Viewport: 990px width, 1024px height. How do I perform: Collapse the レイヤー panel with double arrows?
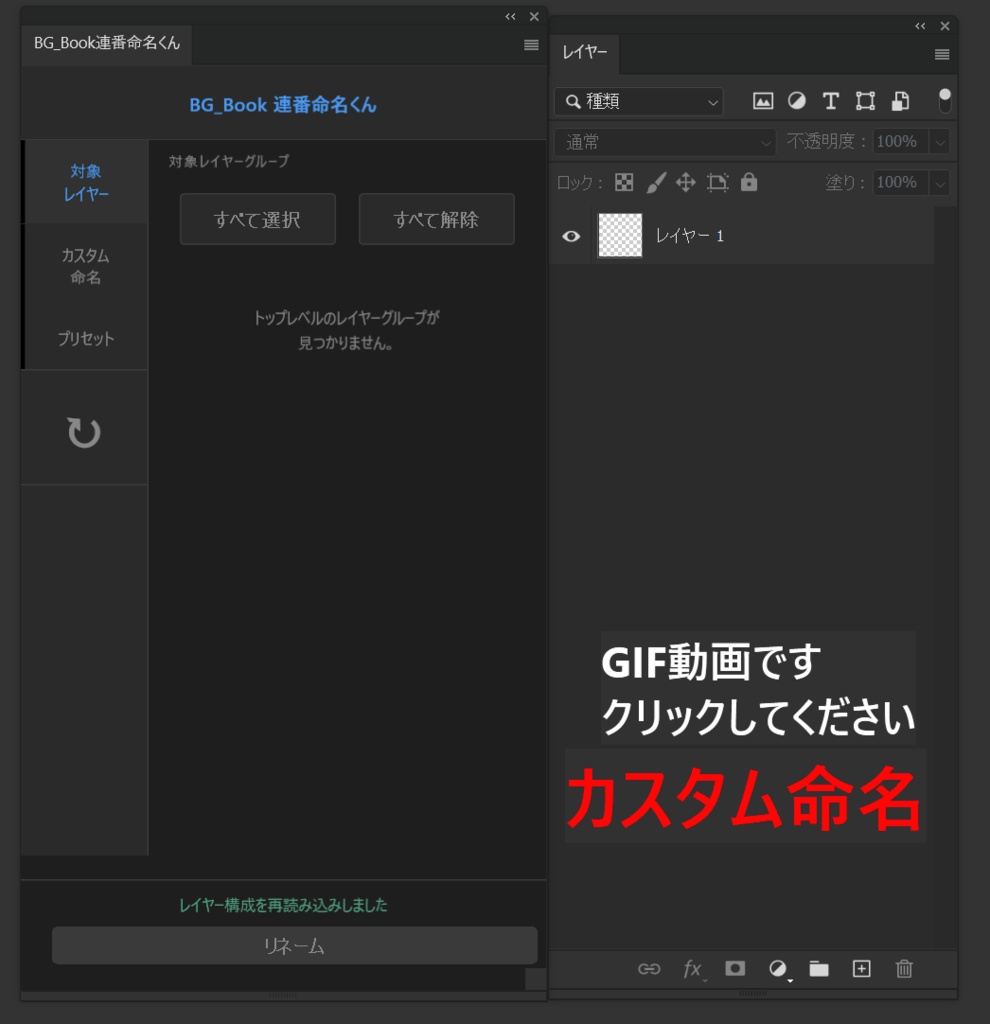click(920, 26)
